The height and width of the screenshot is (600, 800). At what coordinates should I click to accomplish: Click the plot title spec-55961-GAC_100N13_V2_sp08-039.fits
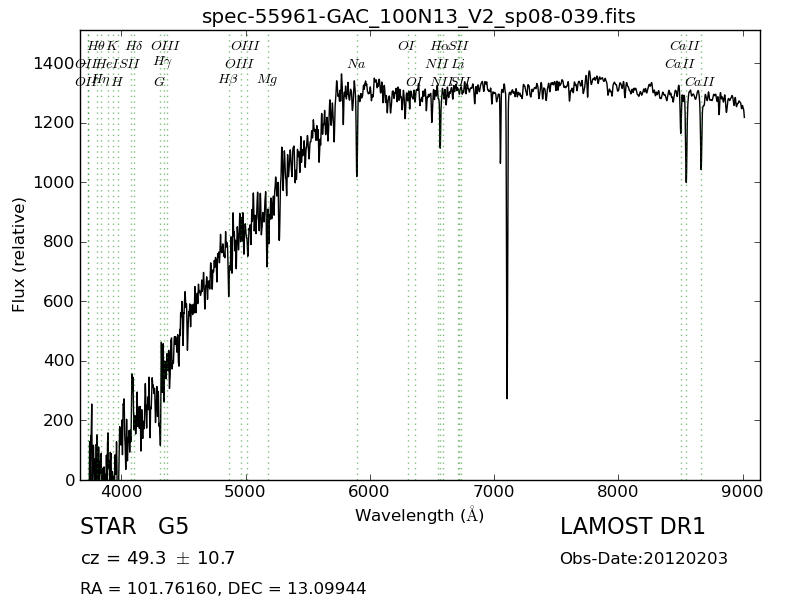tap(418, 17)
